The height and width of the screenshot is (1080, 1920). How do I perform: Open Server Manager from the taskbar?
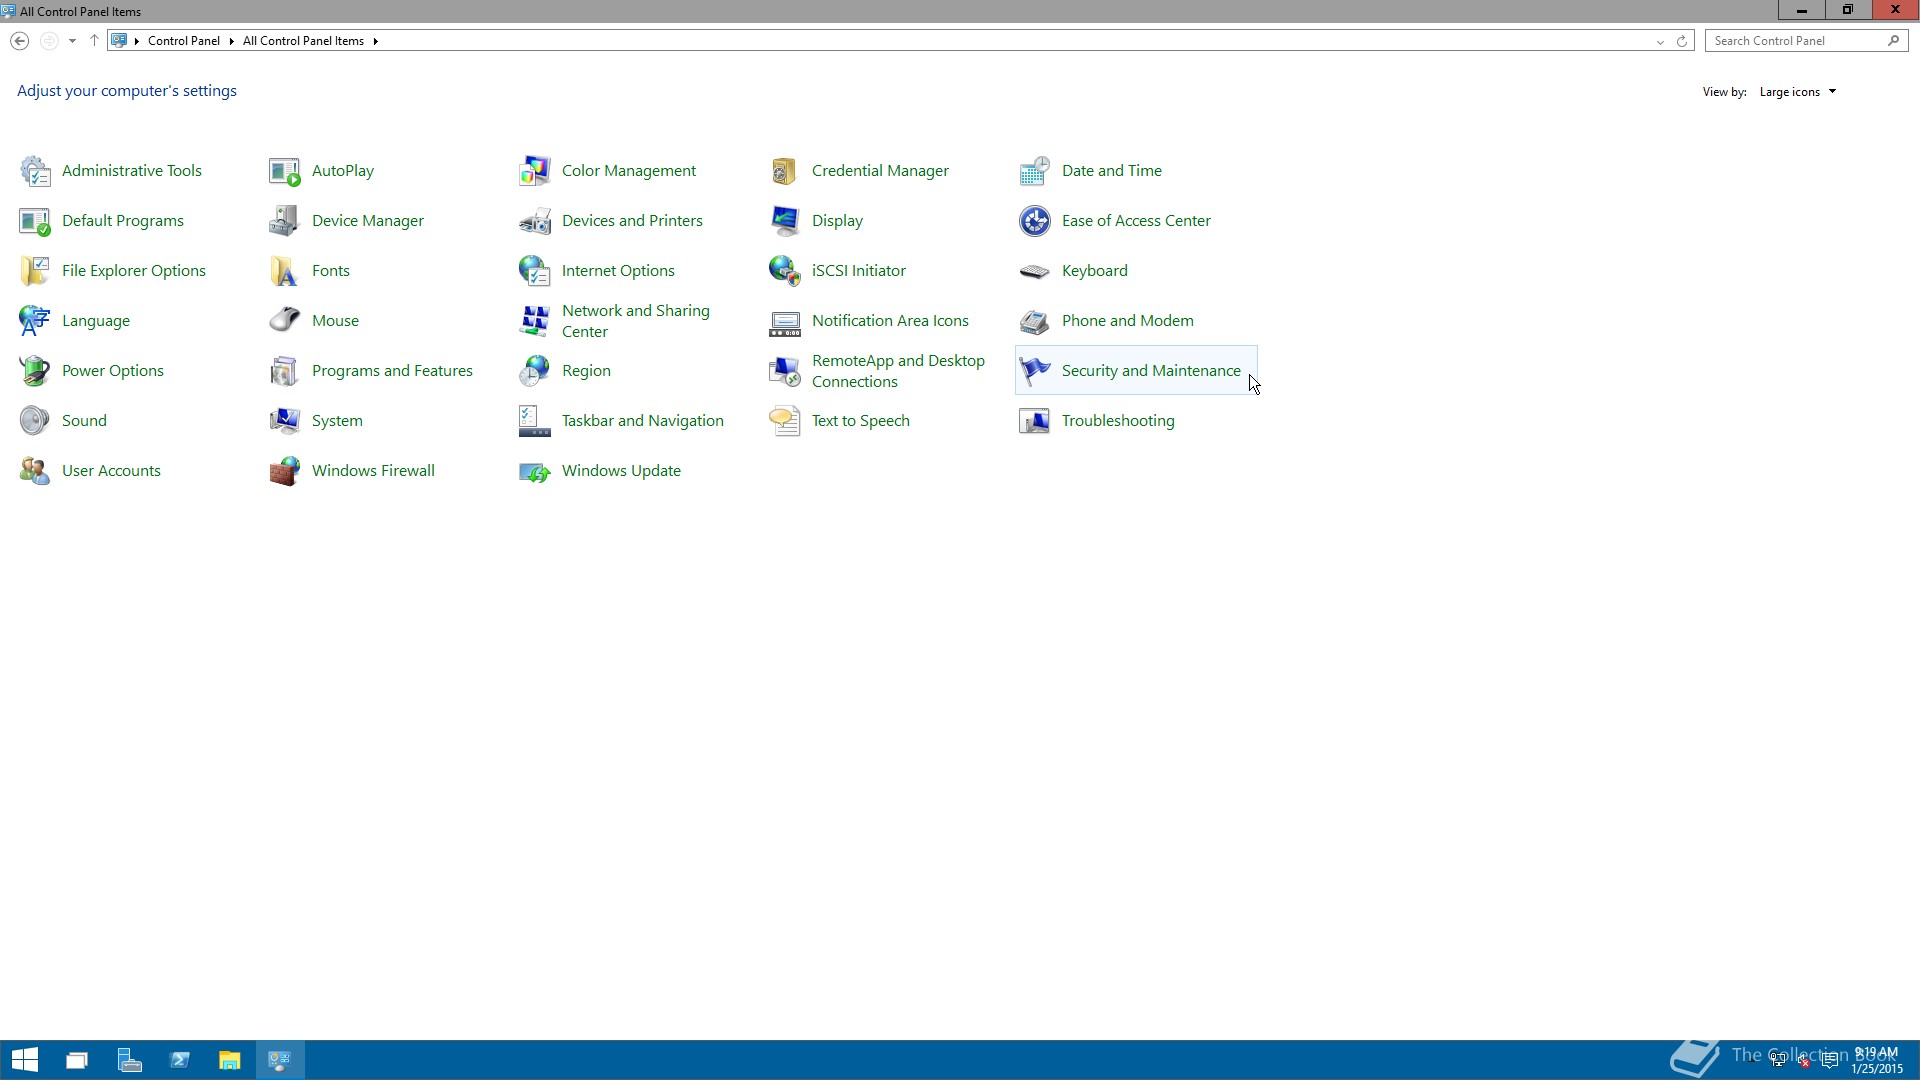129,1060
